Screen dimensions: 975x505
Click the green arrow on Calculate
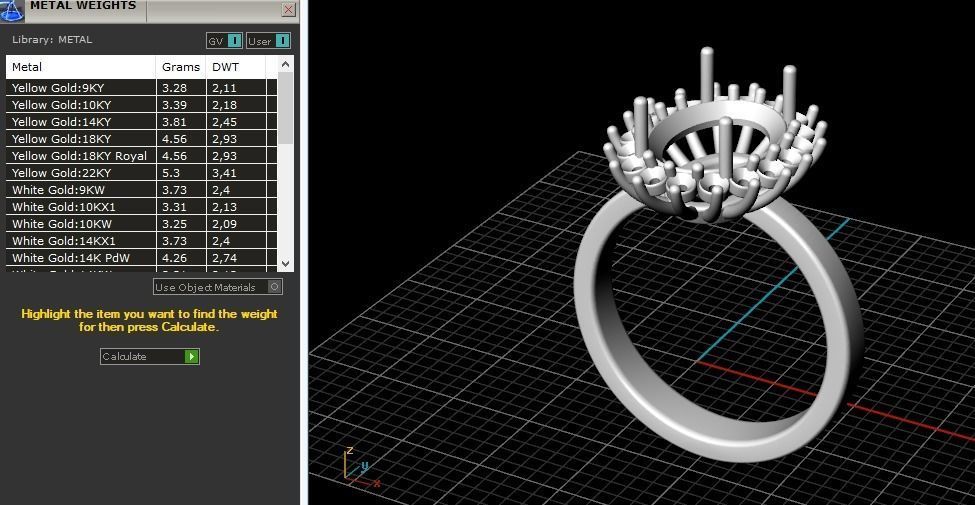[192, 356]
